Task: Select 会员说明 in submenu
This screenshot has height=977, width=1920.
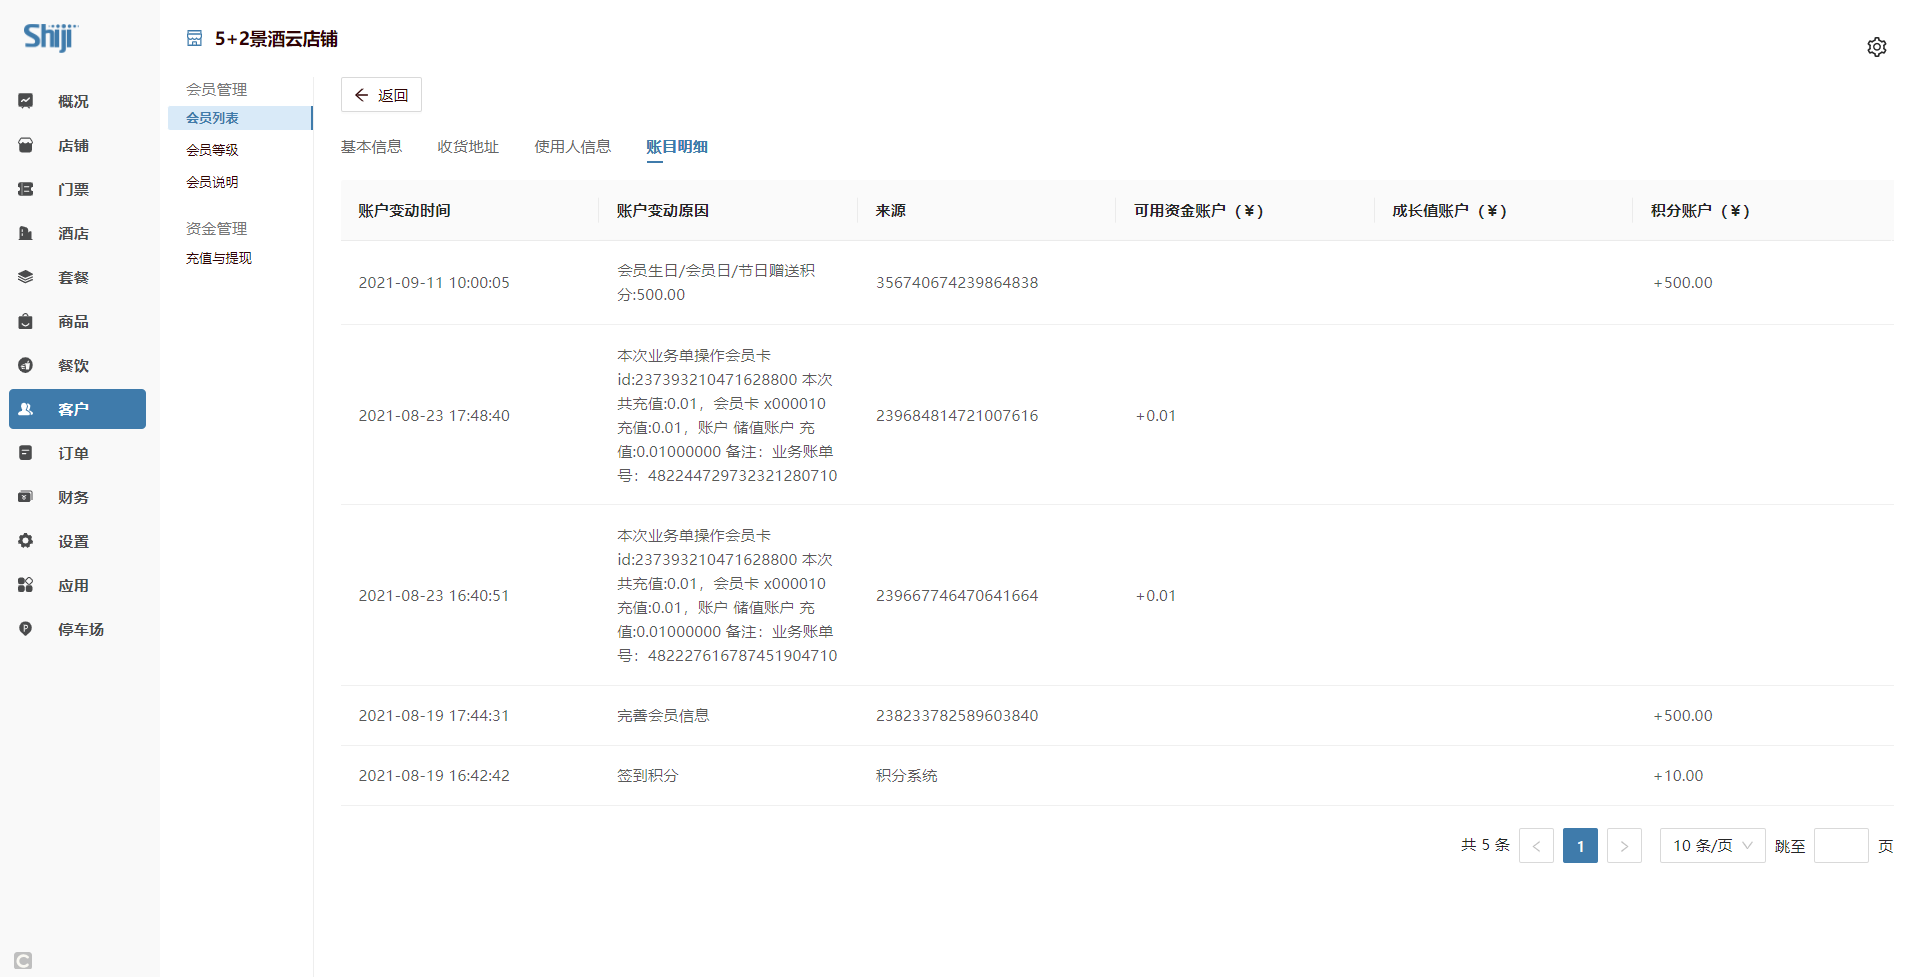Action: [x=212, y=182]
